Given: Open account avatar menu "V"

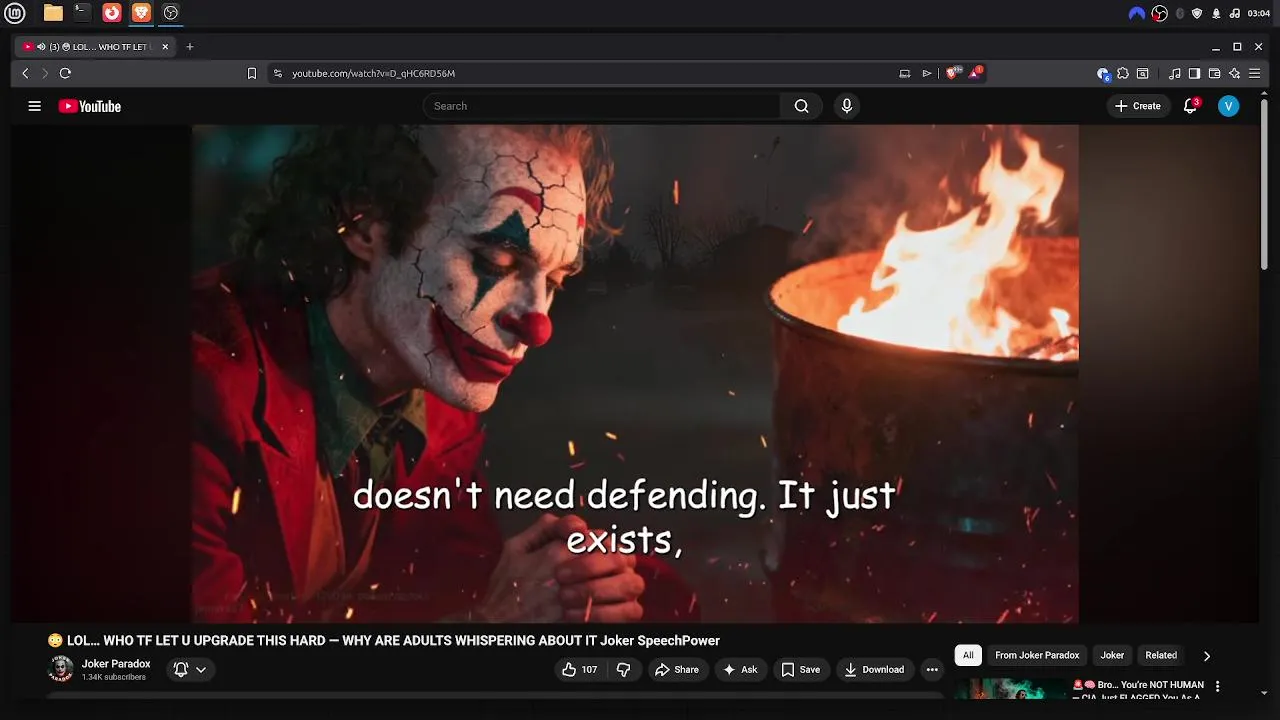Looking at the screenshot, I should (1228, 106).
